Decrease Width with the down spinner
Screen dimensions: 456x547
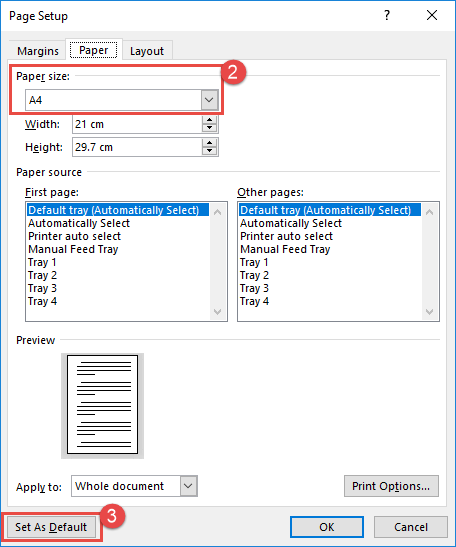point(209,128)
